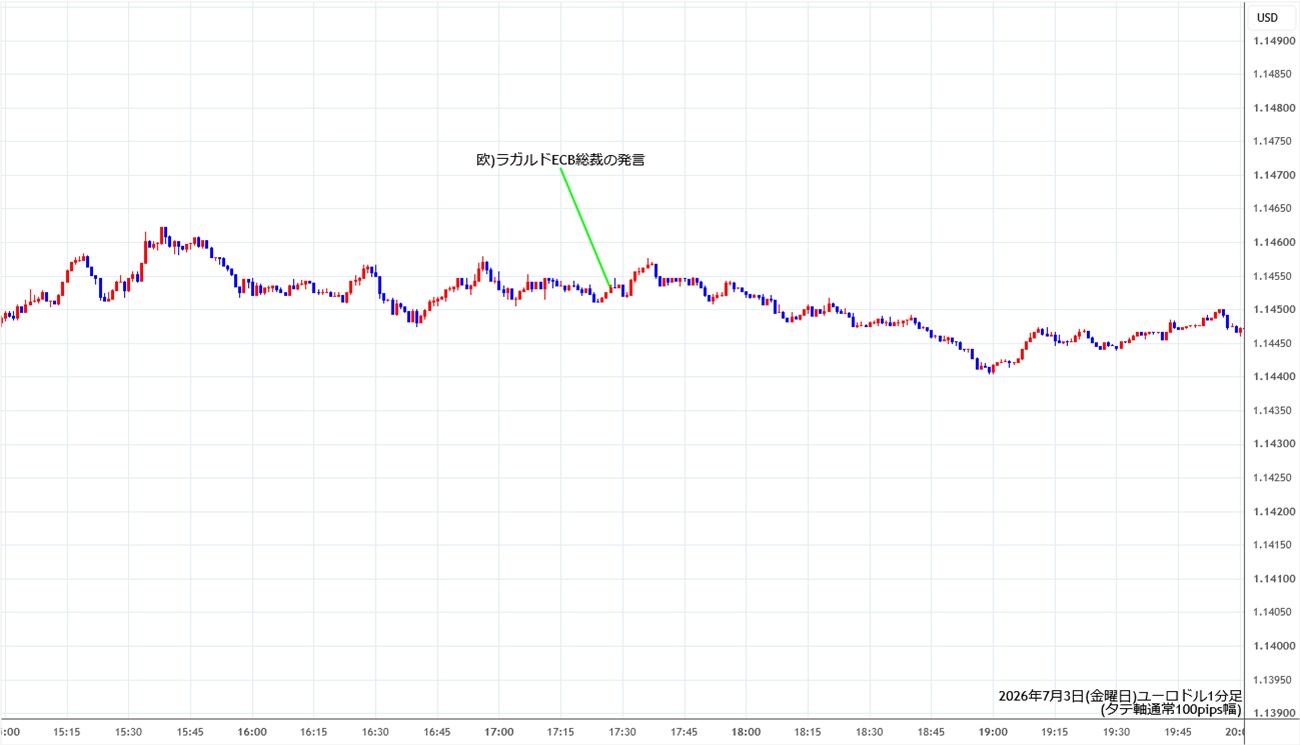This screenshot has height=745, width=1300.
Task: Select the 1.14700 price axis value
Action: click(x=1274, y=175)
